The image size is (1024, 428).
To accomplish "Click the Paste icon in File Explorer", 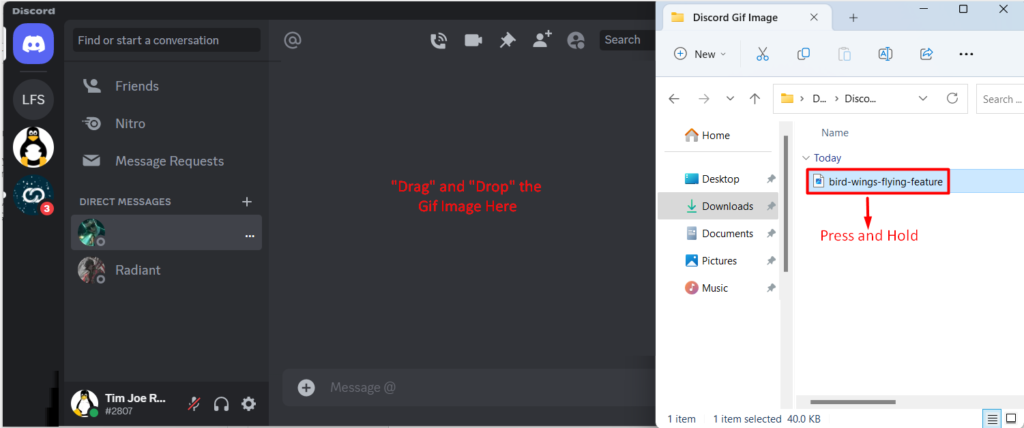I will click(x=844, y=54).
